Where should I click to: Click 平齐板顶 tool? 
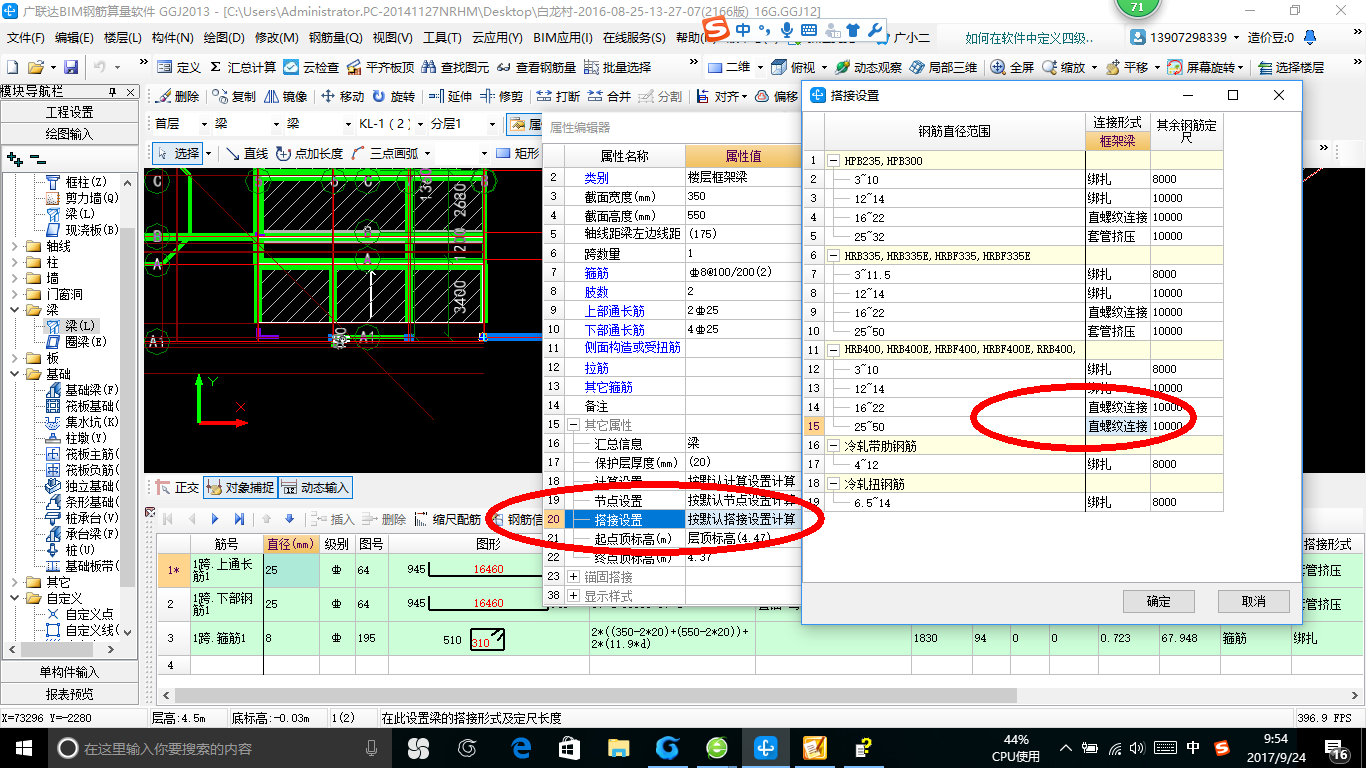pos(379,67)
